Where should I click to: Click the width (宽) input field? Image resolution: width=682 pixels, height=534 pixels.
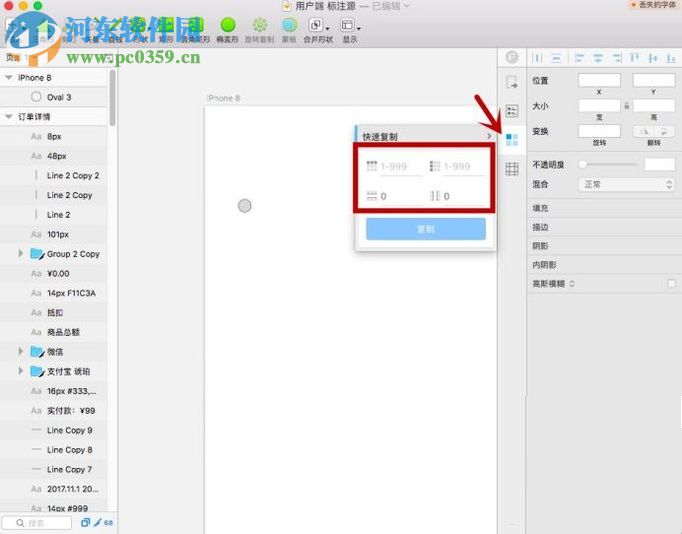(x=599, y=106)
